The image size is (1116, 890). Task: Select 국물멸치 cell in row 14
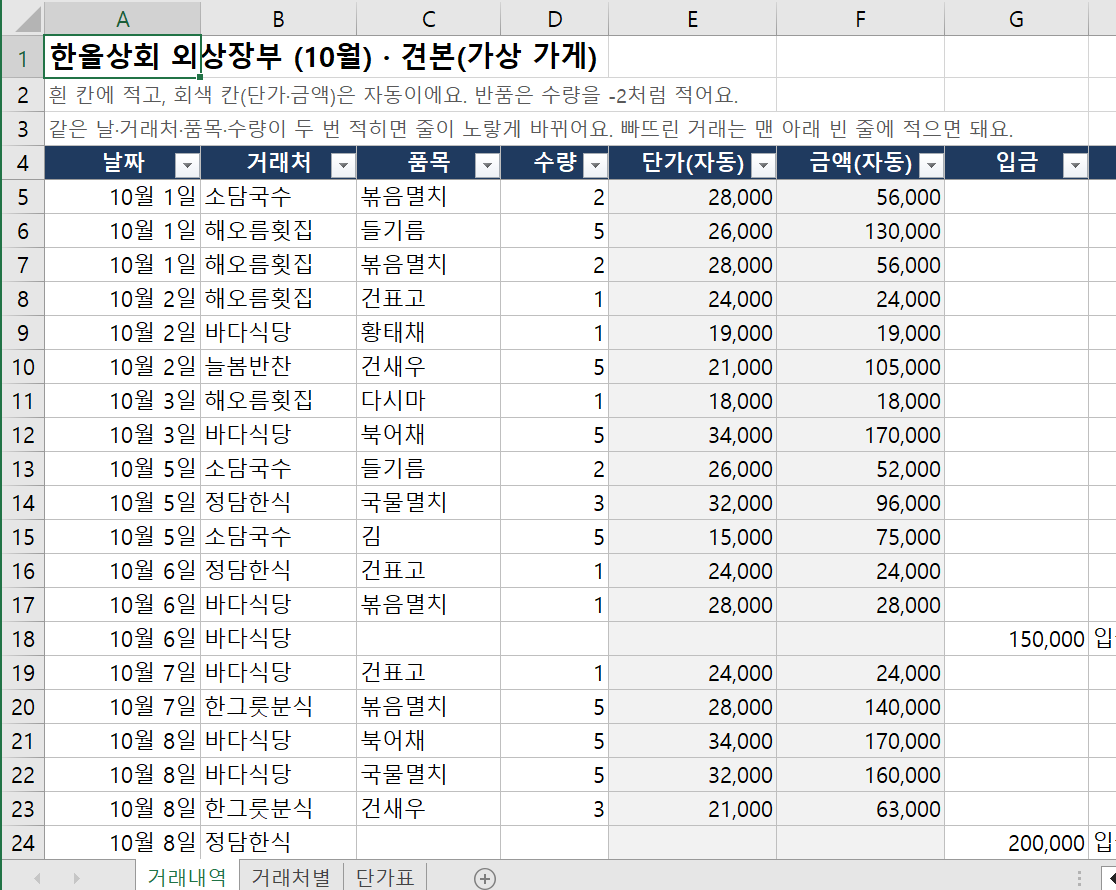click(428, 503)
